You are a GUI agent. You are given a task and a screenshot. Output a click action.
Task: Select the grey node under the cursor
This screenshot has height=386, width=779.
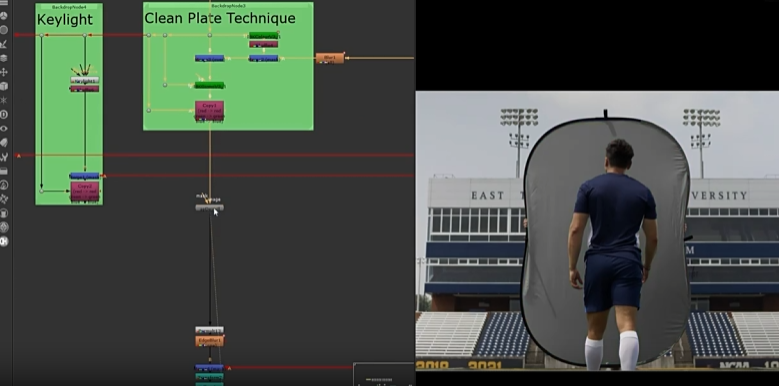(x=209, y=208)
